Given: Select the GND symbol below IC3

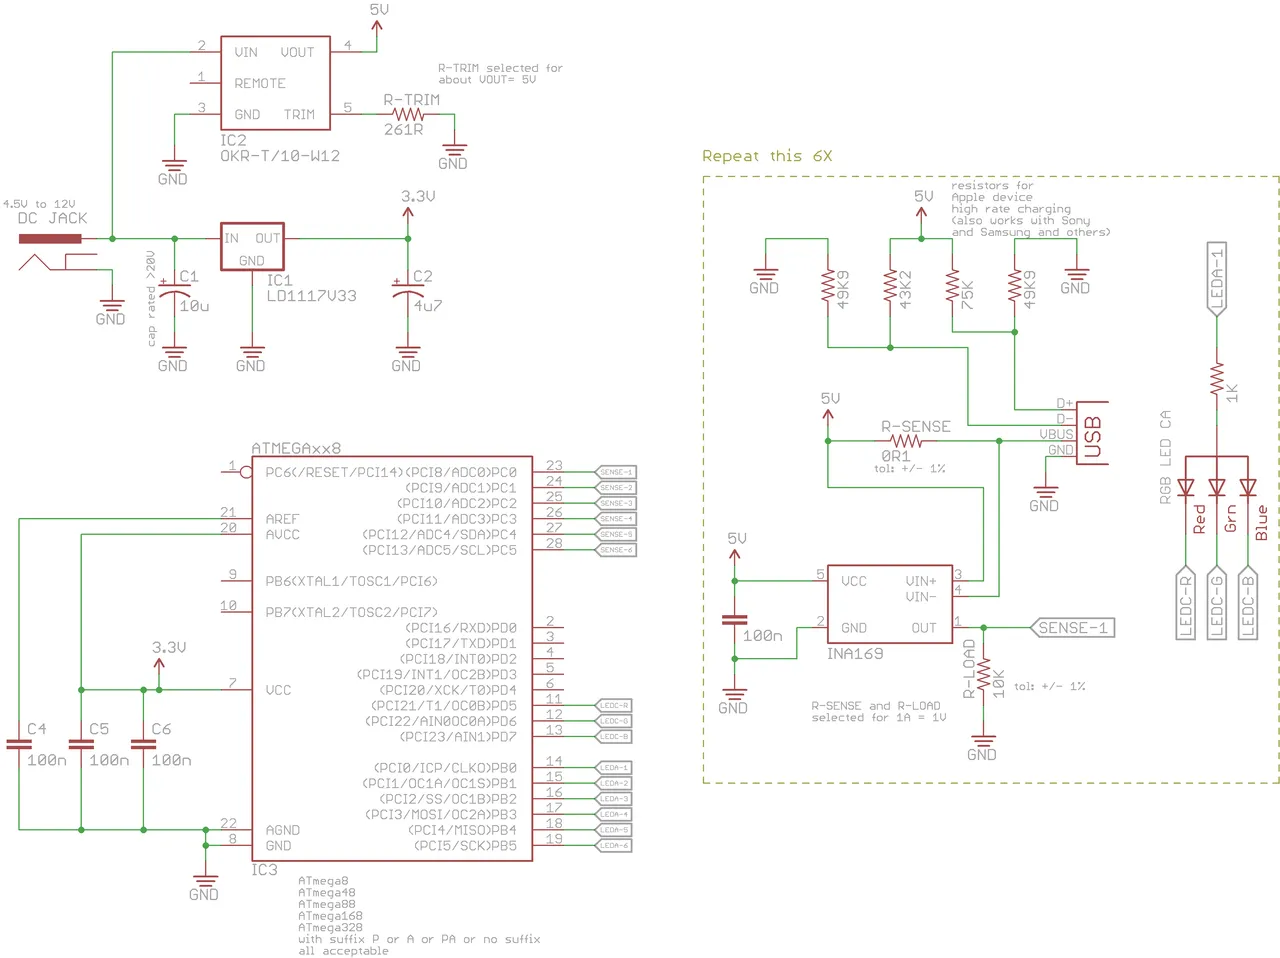Looking at the screenshot, I should point(204,881).
